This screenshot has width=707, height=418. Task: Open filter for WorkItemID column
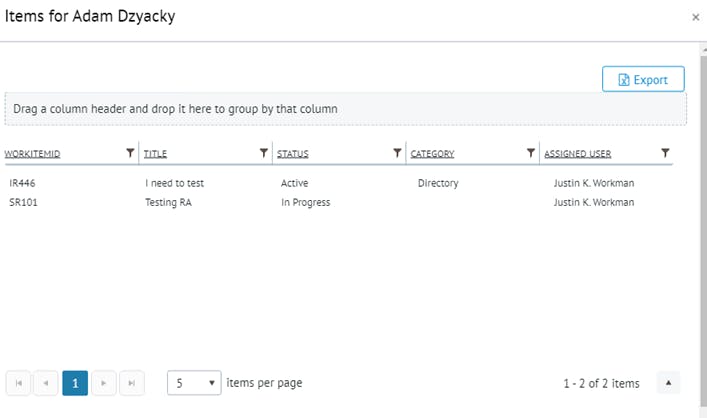[130, 153]
